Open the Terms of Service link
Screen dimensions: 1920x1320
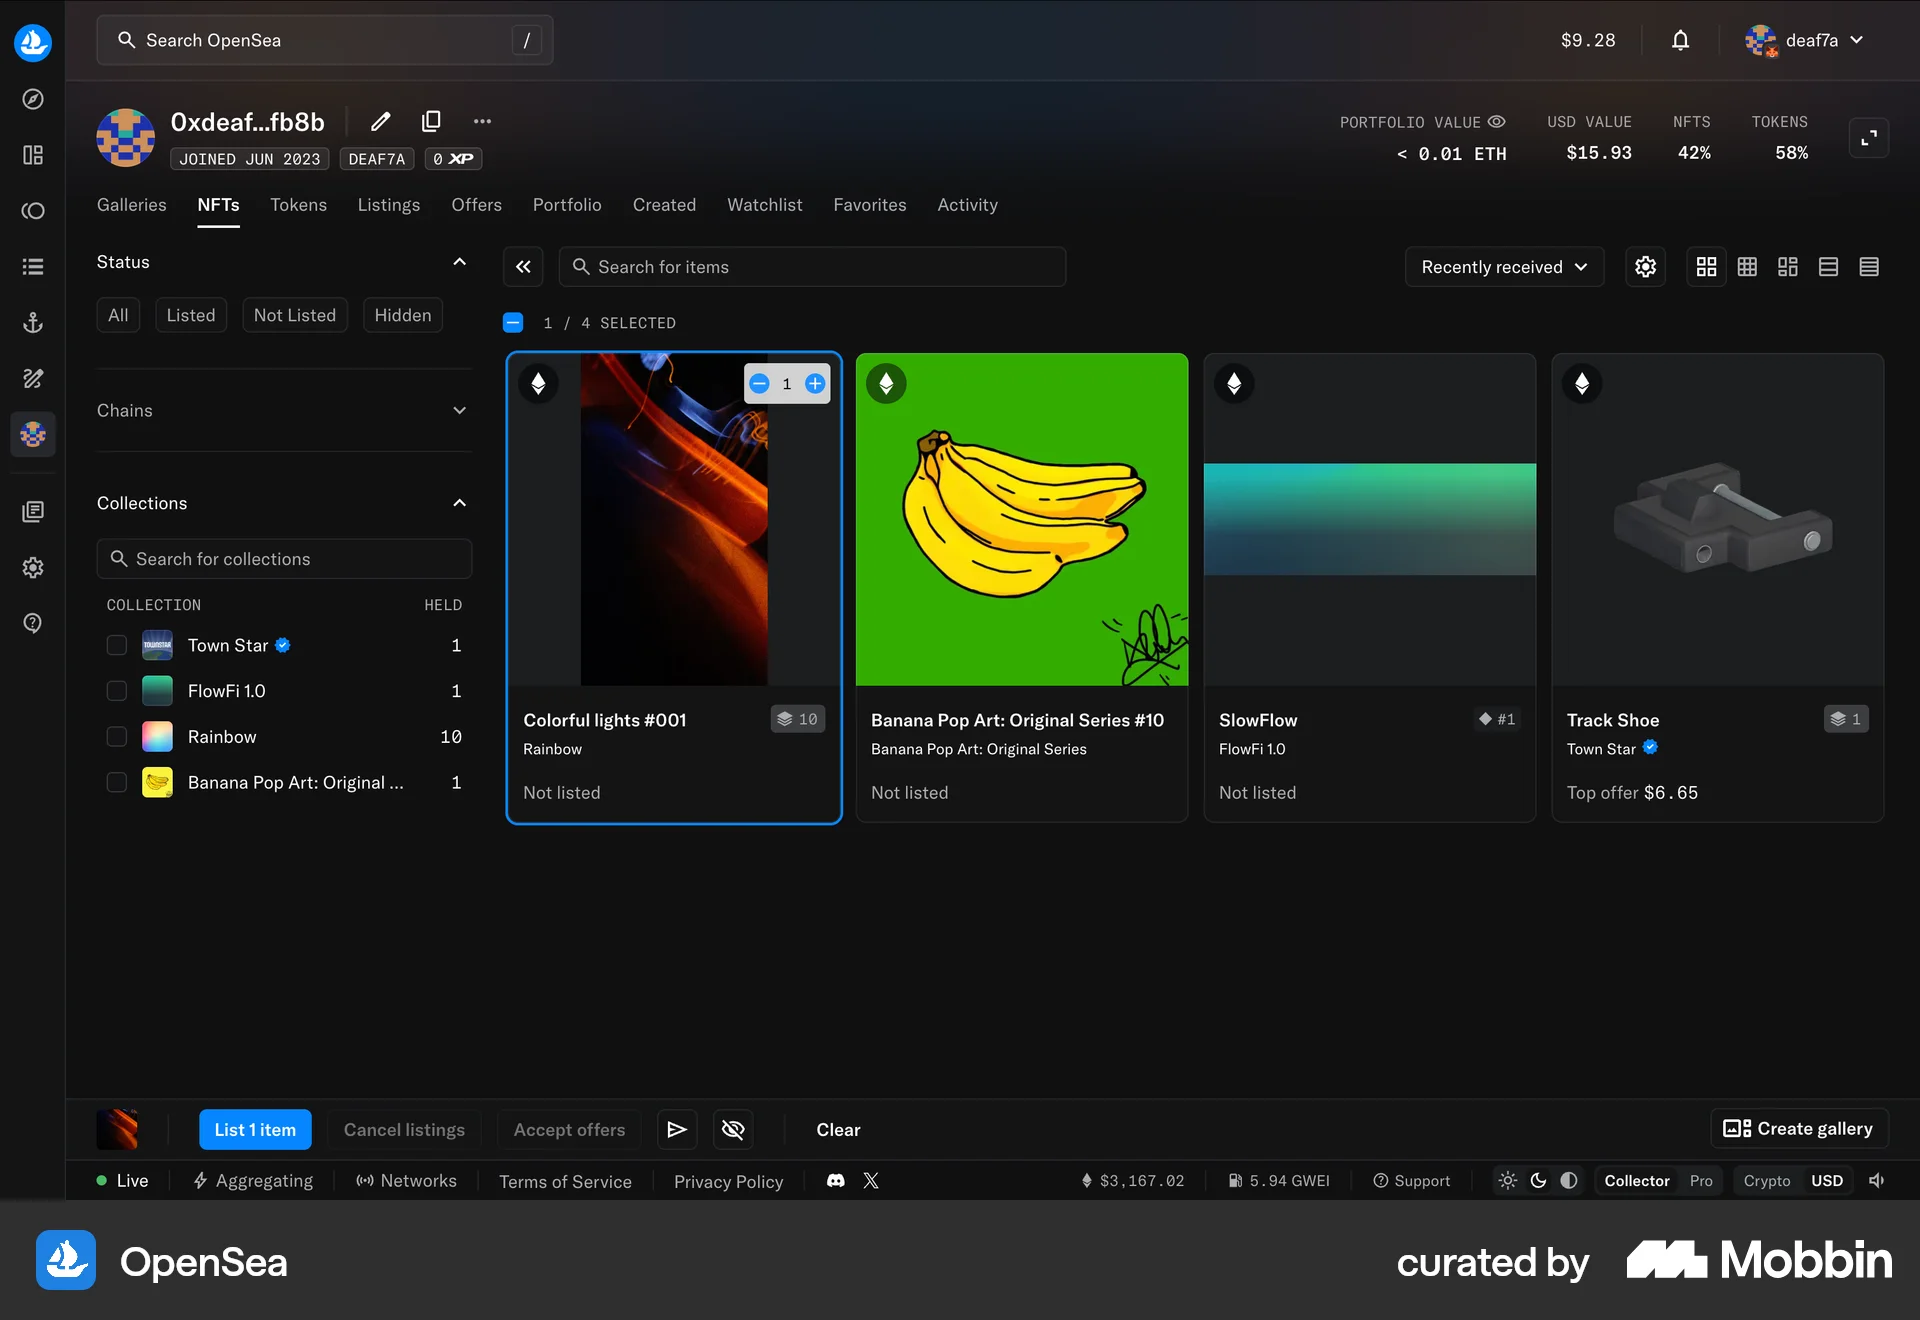click(565, 1181)
